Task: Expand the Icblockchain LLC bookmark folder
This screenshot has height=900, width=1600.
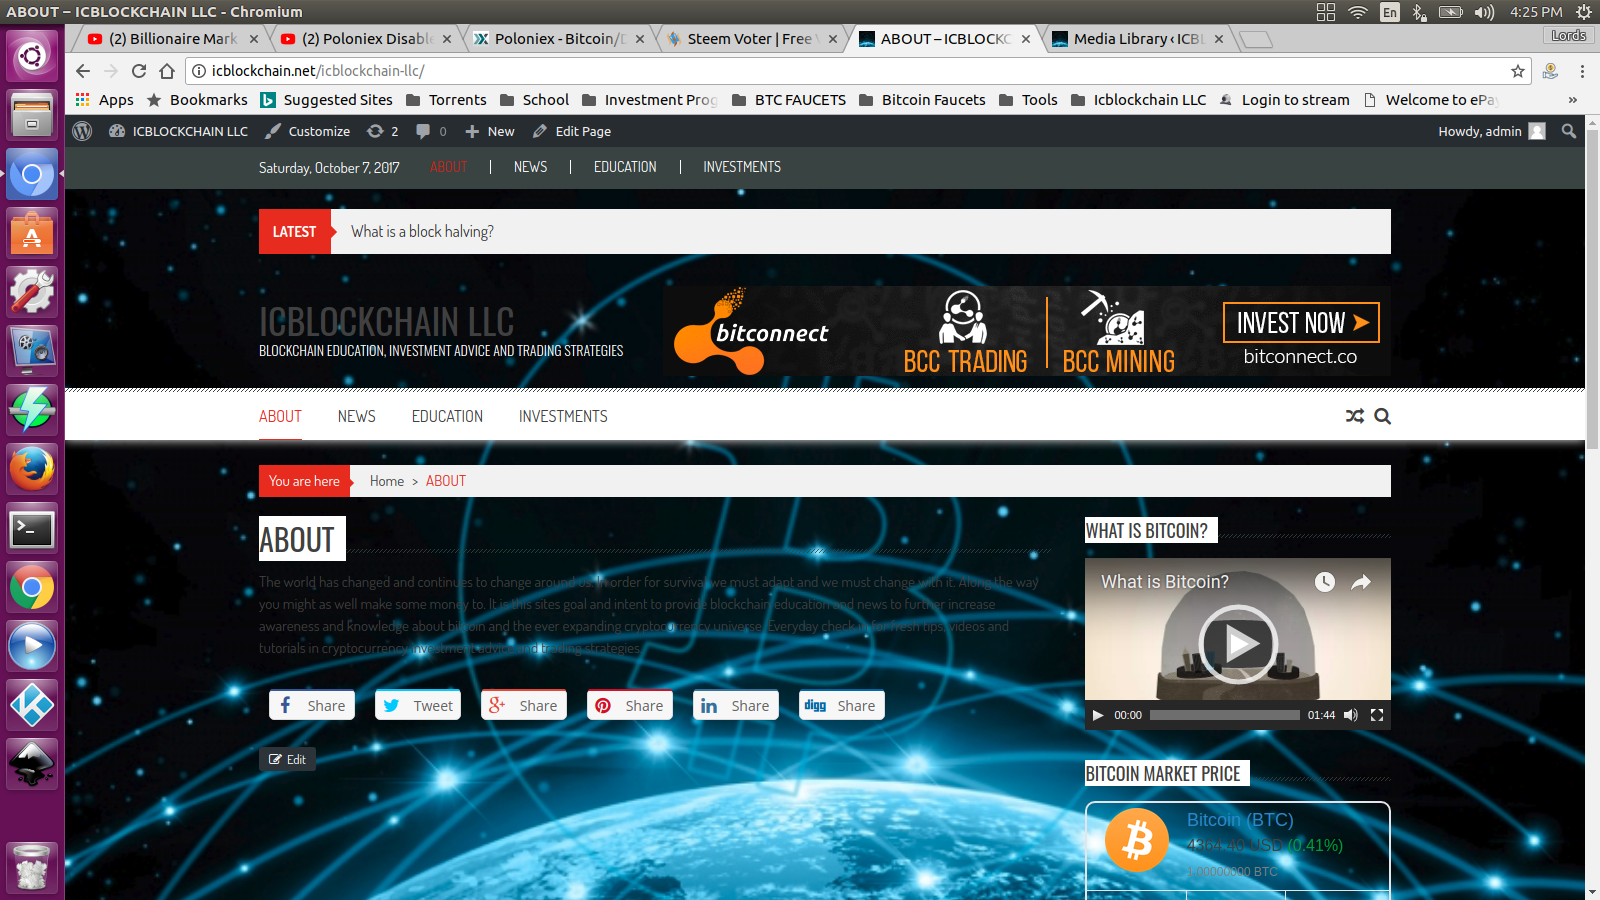Action: click(1138, 100)
